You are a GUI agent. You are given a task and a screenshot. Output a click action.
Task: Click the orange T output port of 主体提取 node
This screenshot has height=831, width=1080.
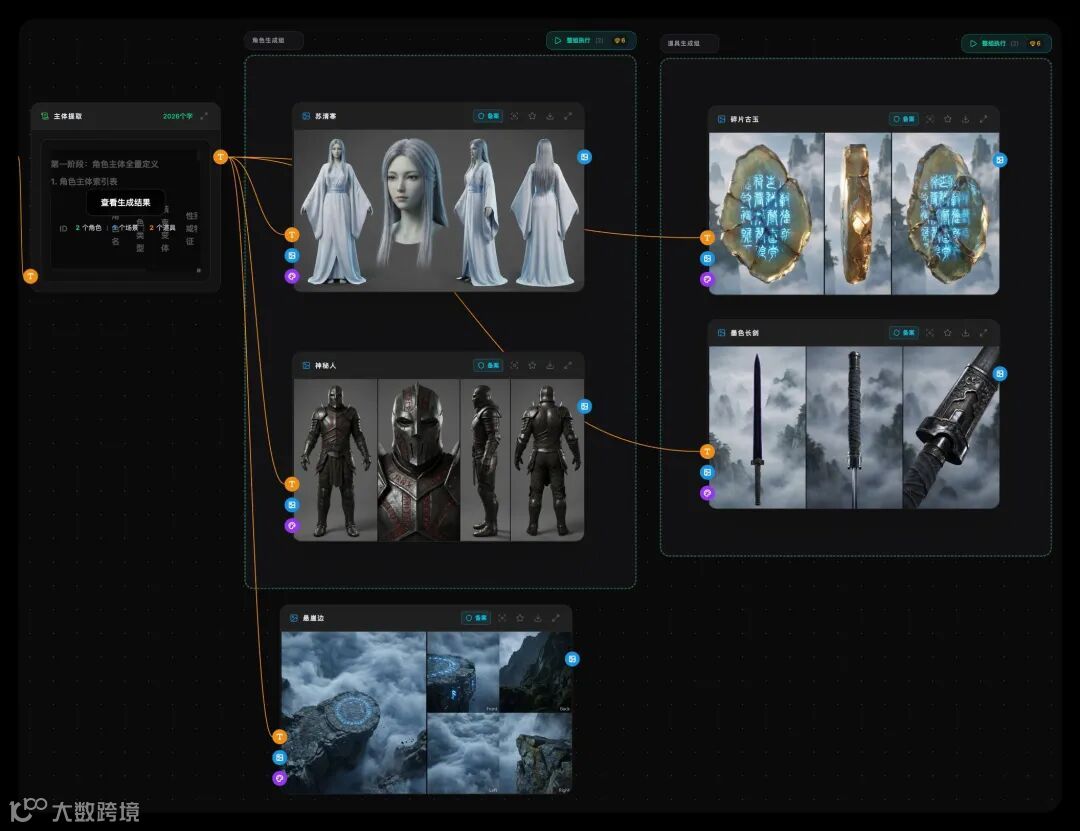click(220, 157)
